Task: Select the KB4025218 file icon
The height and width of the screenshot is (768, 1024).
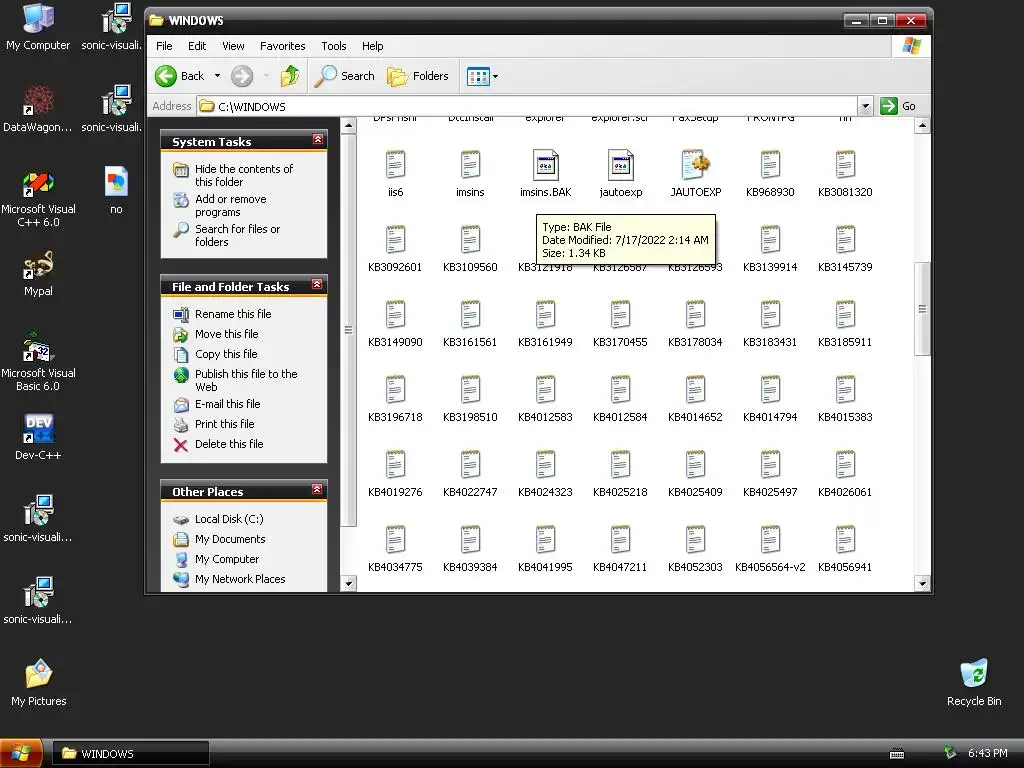Action: (620, 466)
